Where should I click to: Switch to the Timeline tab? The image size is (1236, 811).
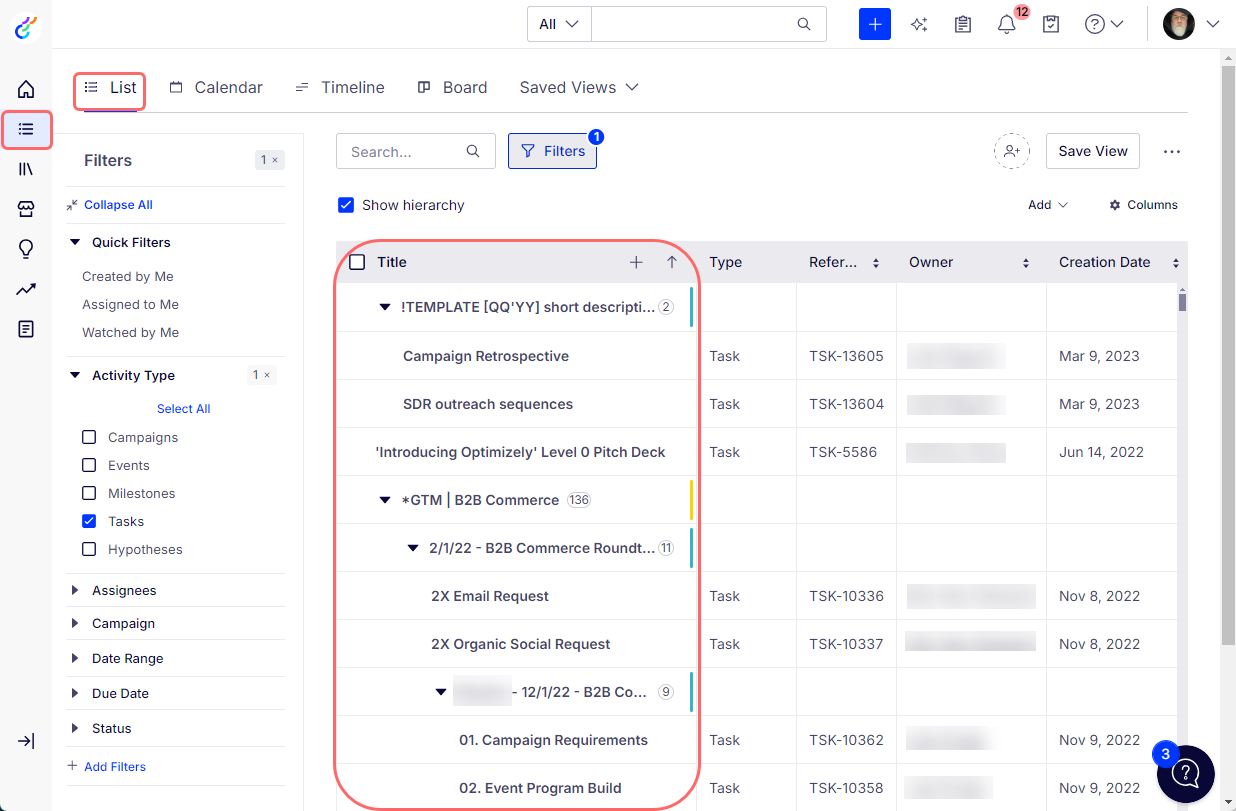tap(340, 88)
